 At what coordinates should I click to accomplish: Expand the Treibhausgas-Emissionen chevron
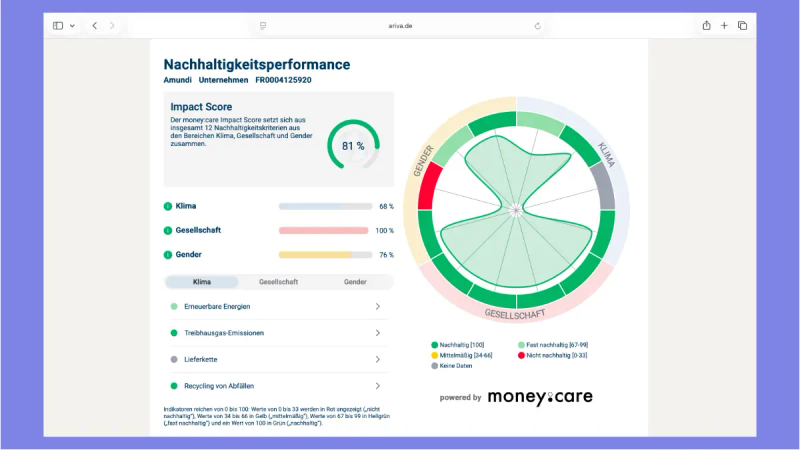point(378,333)
